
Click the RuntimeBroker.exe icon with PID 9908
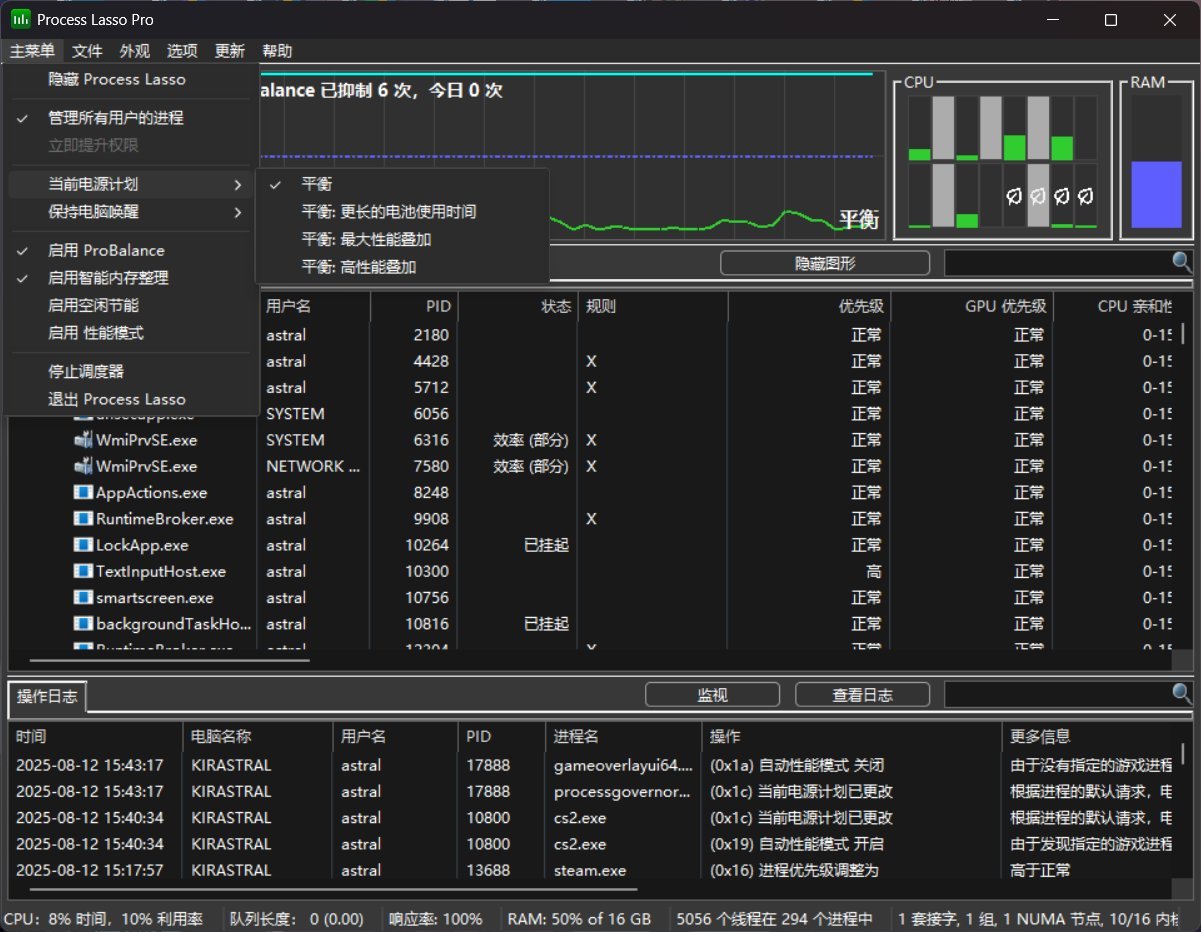coord(83,519)
